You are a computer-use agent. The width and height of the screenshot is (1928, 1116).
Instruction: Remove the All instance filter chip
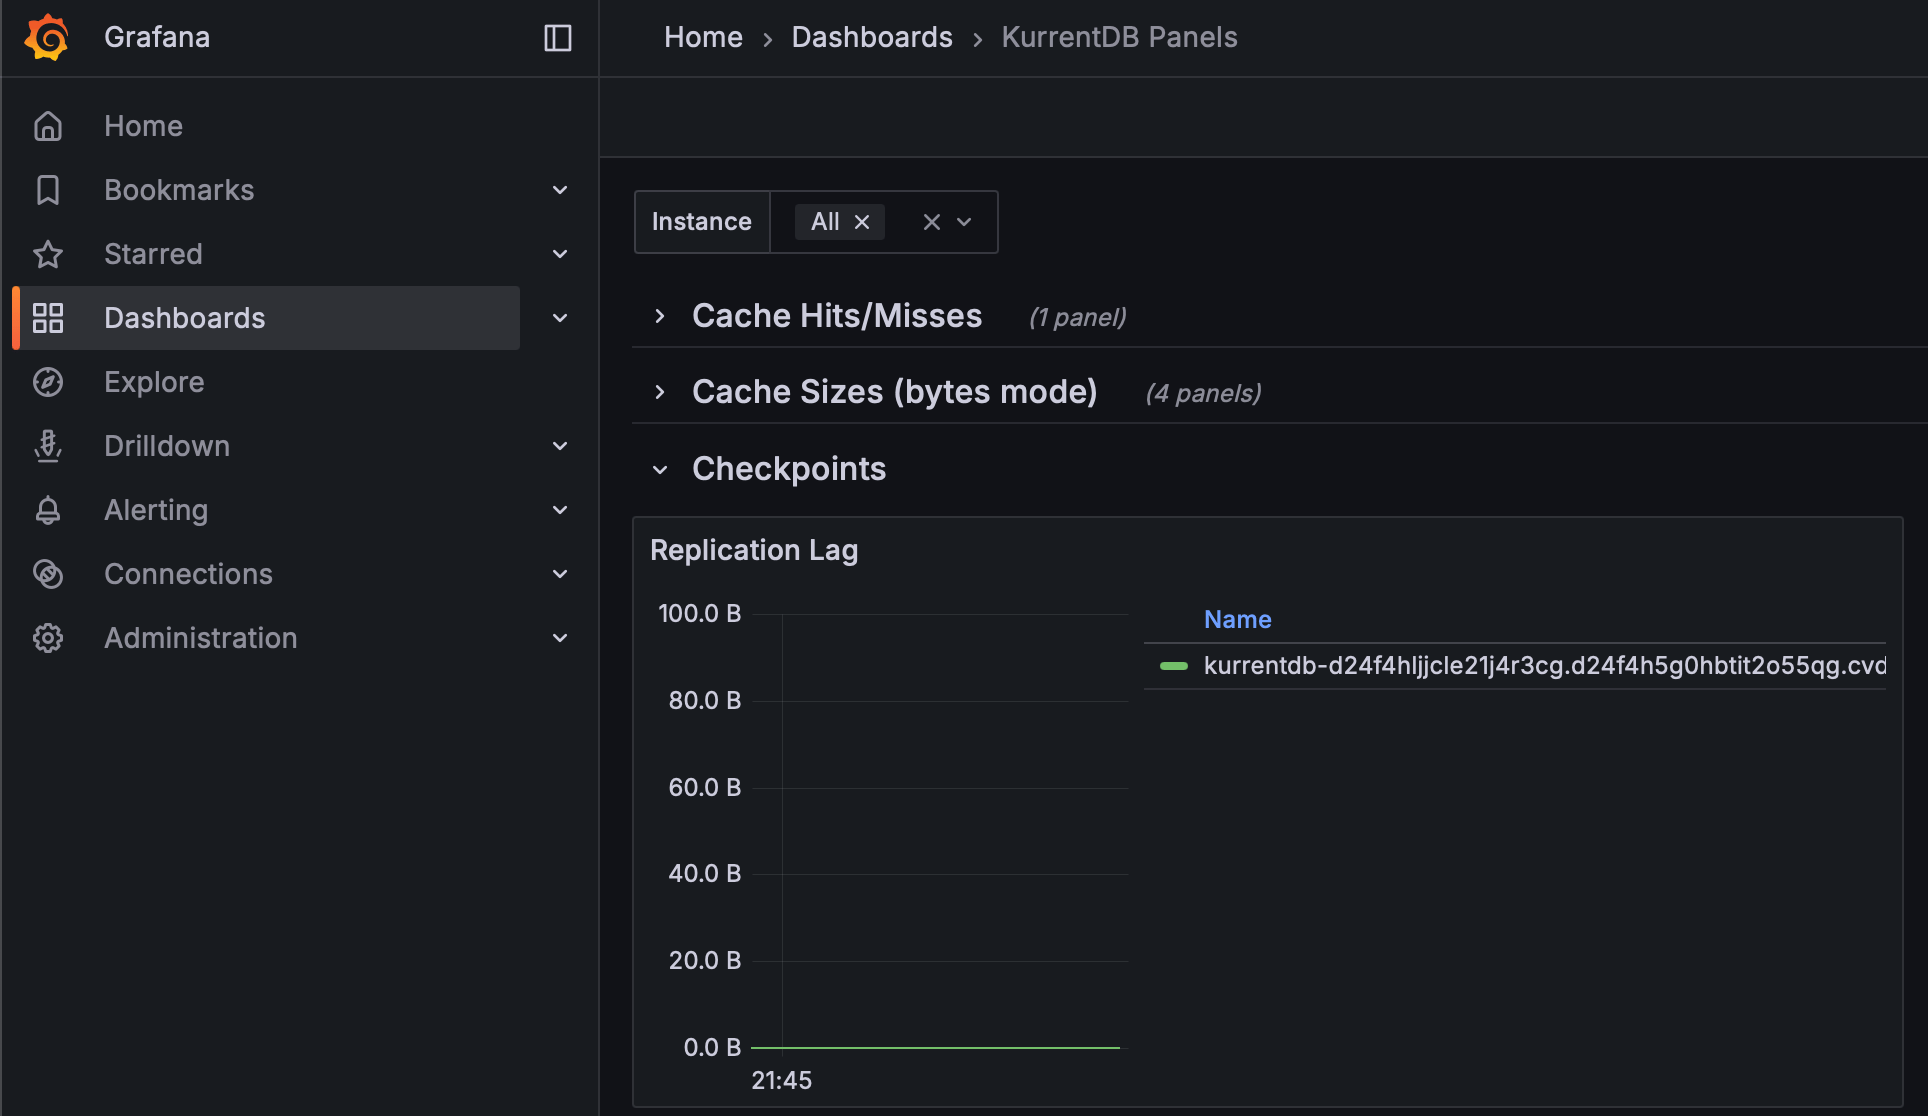point(862,221)
